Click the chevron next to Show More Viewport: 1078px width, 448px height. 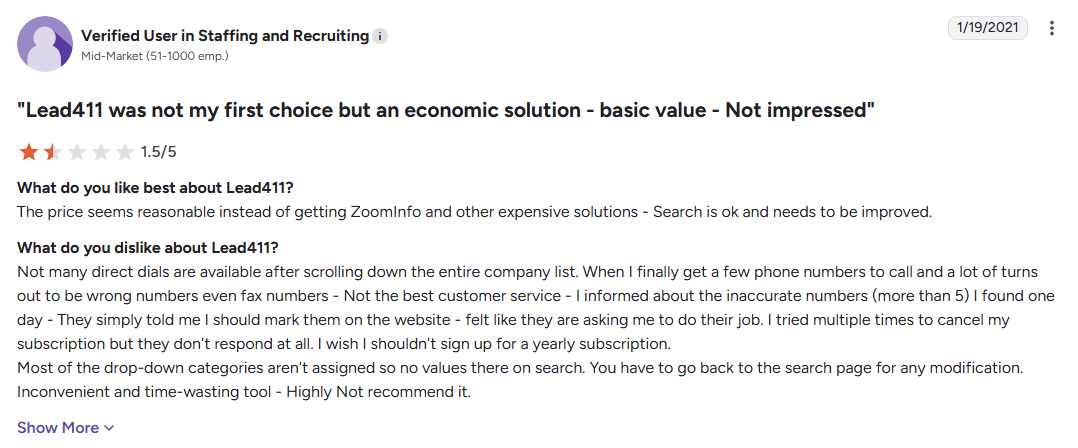point(109,429)
